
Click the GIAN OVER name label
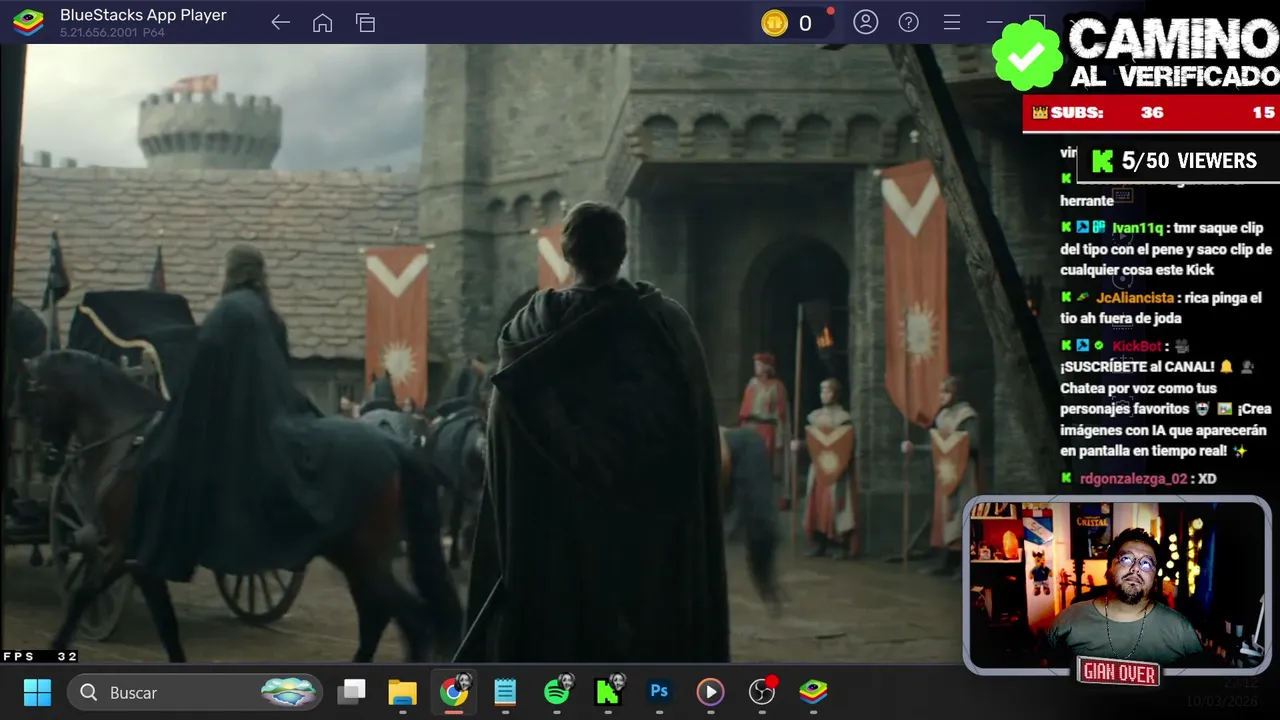(1119, 673)
